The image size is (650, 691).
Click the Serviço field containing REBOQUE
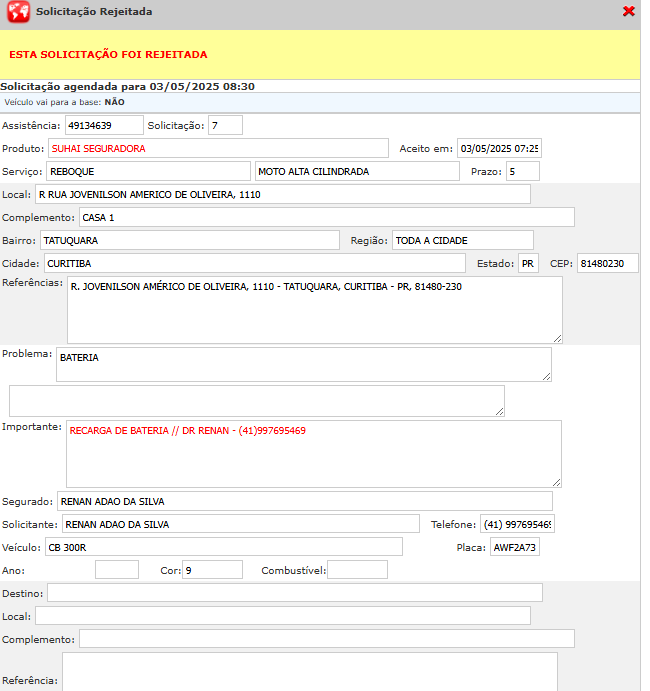pos(148,171)
